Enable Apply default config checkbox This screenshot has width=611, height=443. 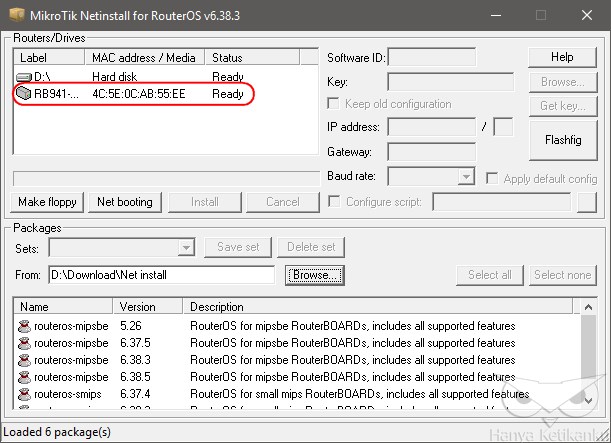[x=492, y=178]
